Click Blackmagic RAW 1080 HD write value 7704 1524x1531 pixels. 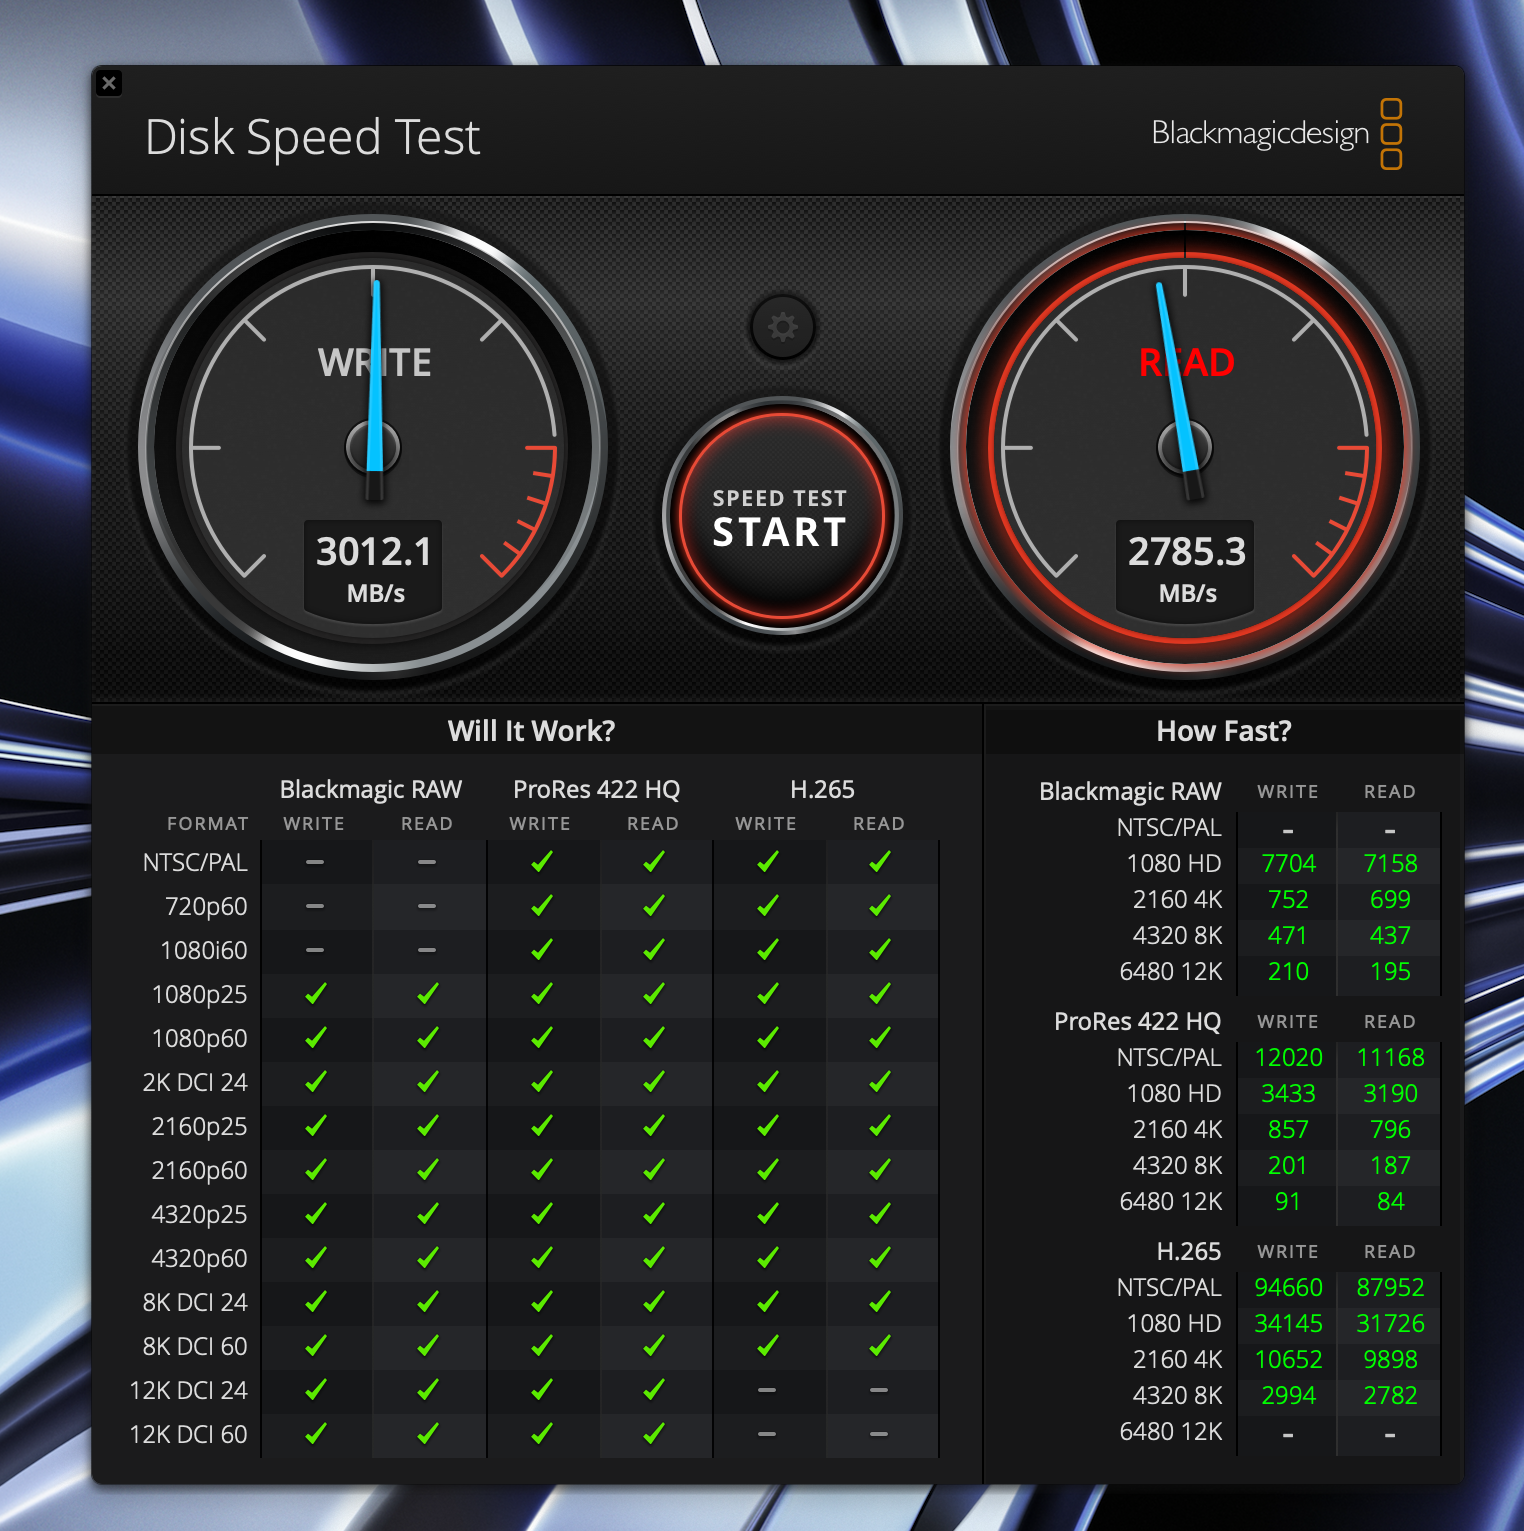click(1288, 863)
